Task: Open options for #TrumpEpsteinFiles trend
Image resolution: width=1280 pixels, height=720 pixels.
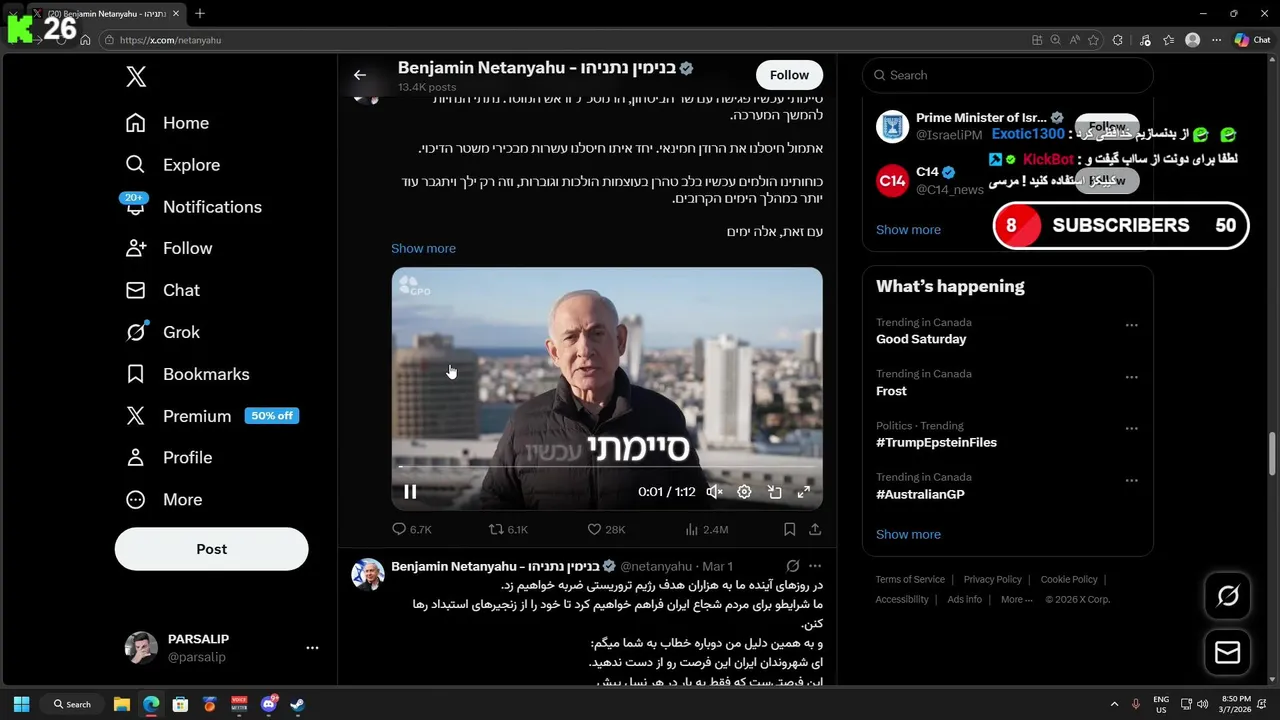Action: 1132,429
